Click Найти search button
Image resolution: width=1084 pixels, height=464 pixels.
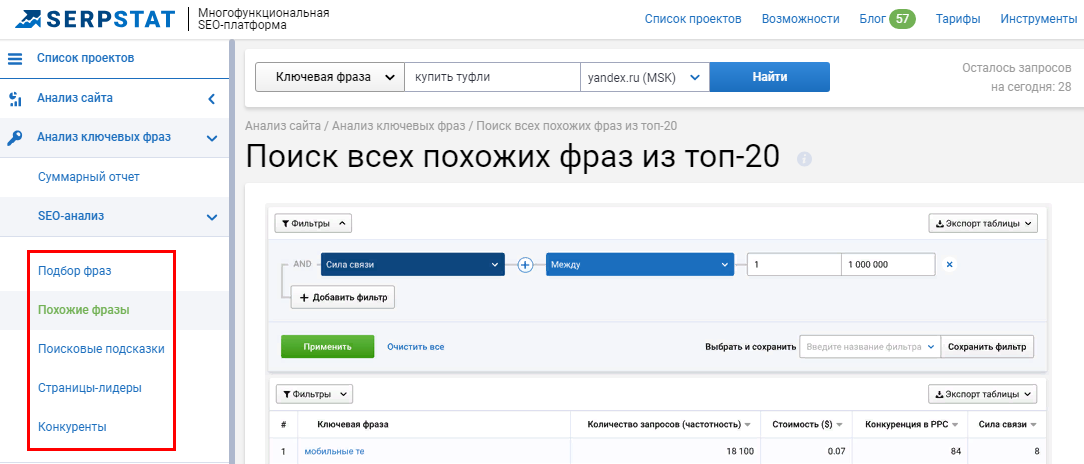pos(769,77)
